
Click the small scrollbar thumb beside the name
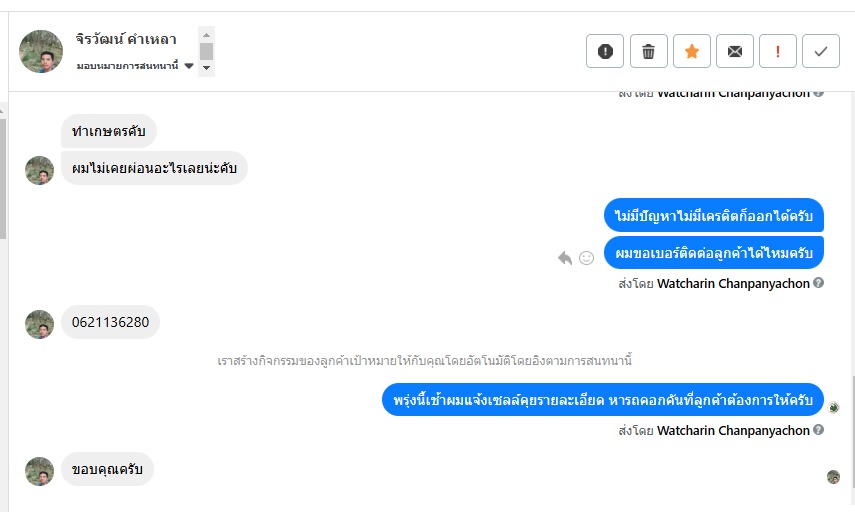pyautogui.click(x=206, y=50)
